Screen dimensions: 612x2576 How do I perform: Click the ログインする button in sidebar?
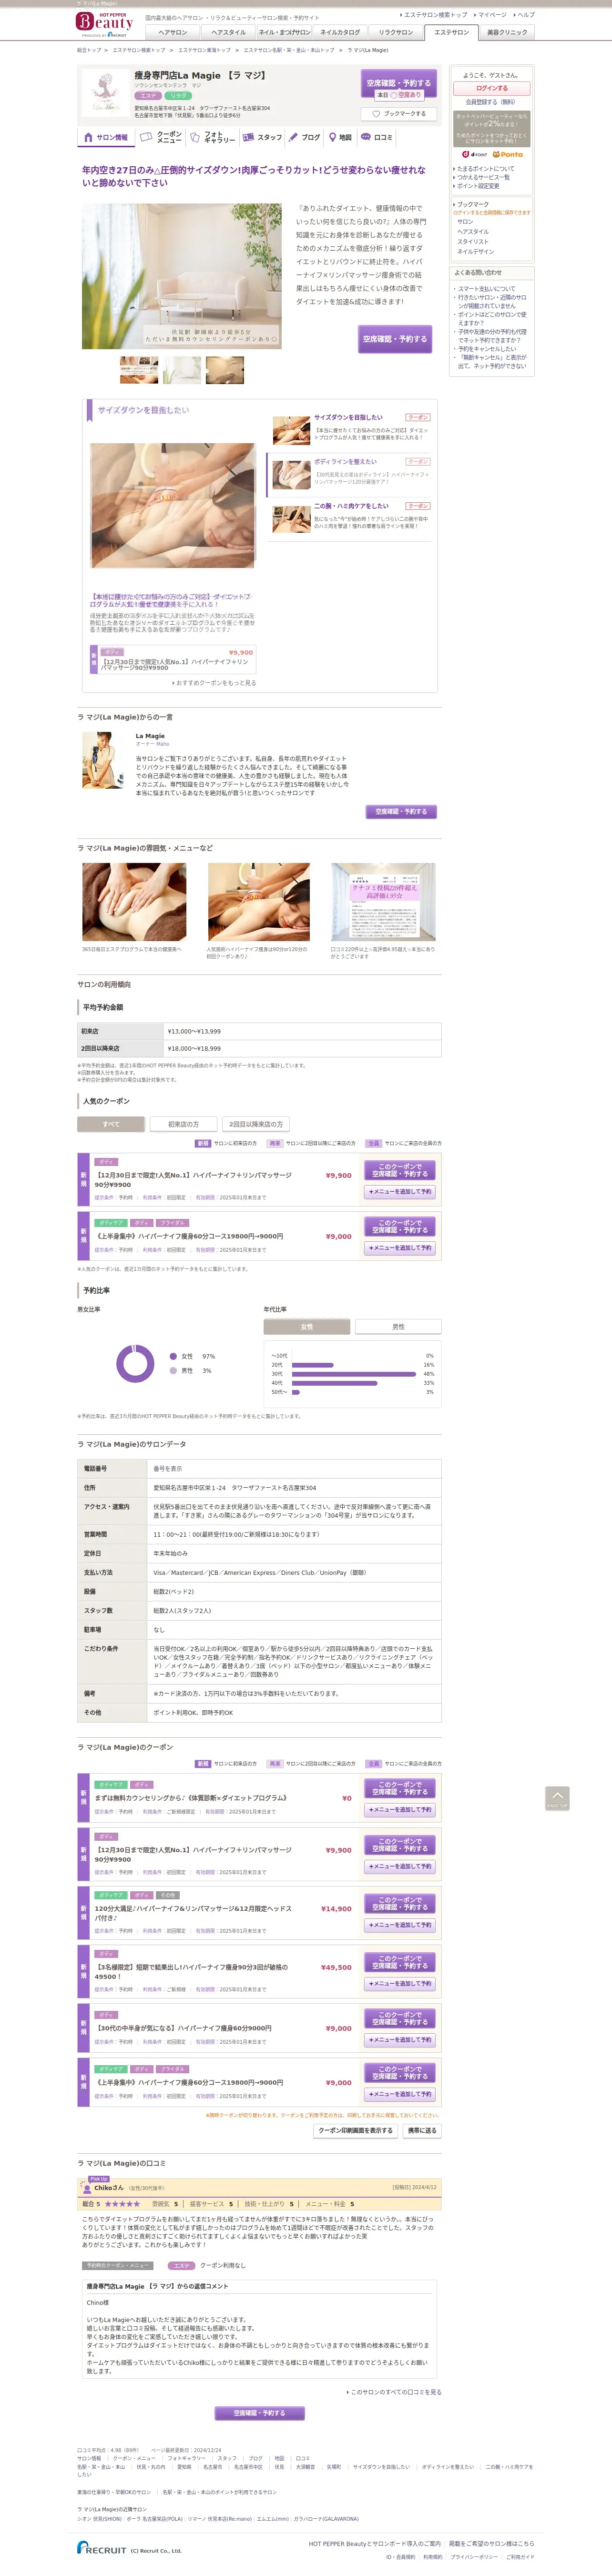(491, 88)
